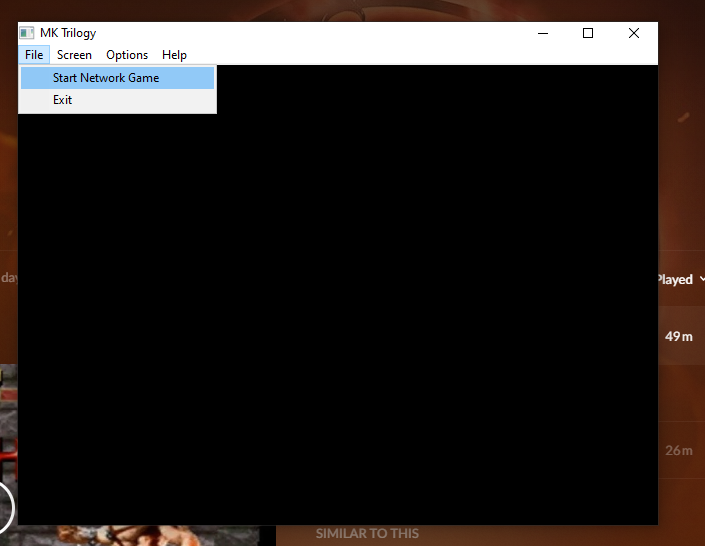The width and height of the screenshot is (705, 546).
Task: Select Start Network Game from File menu
Action: (x=117, y=78)
